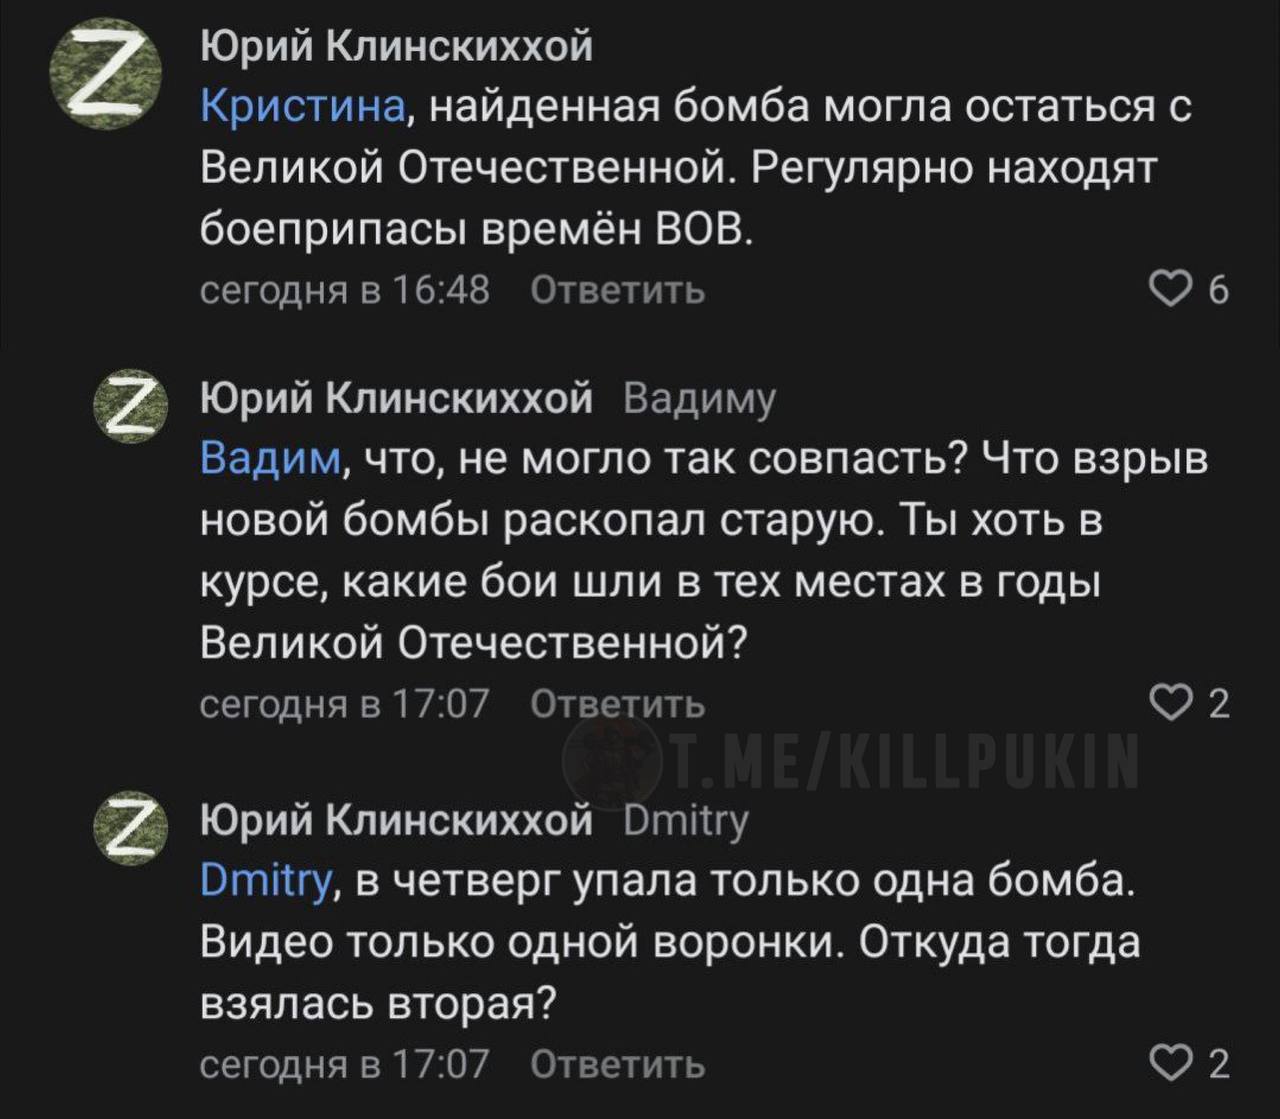
Task: Click the gray Dmitry reply-target label
Action: point(685,821)
